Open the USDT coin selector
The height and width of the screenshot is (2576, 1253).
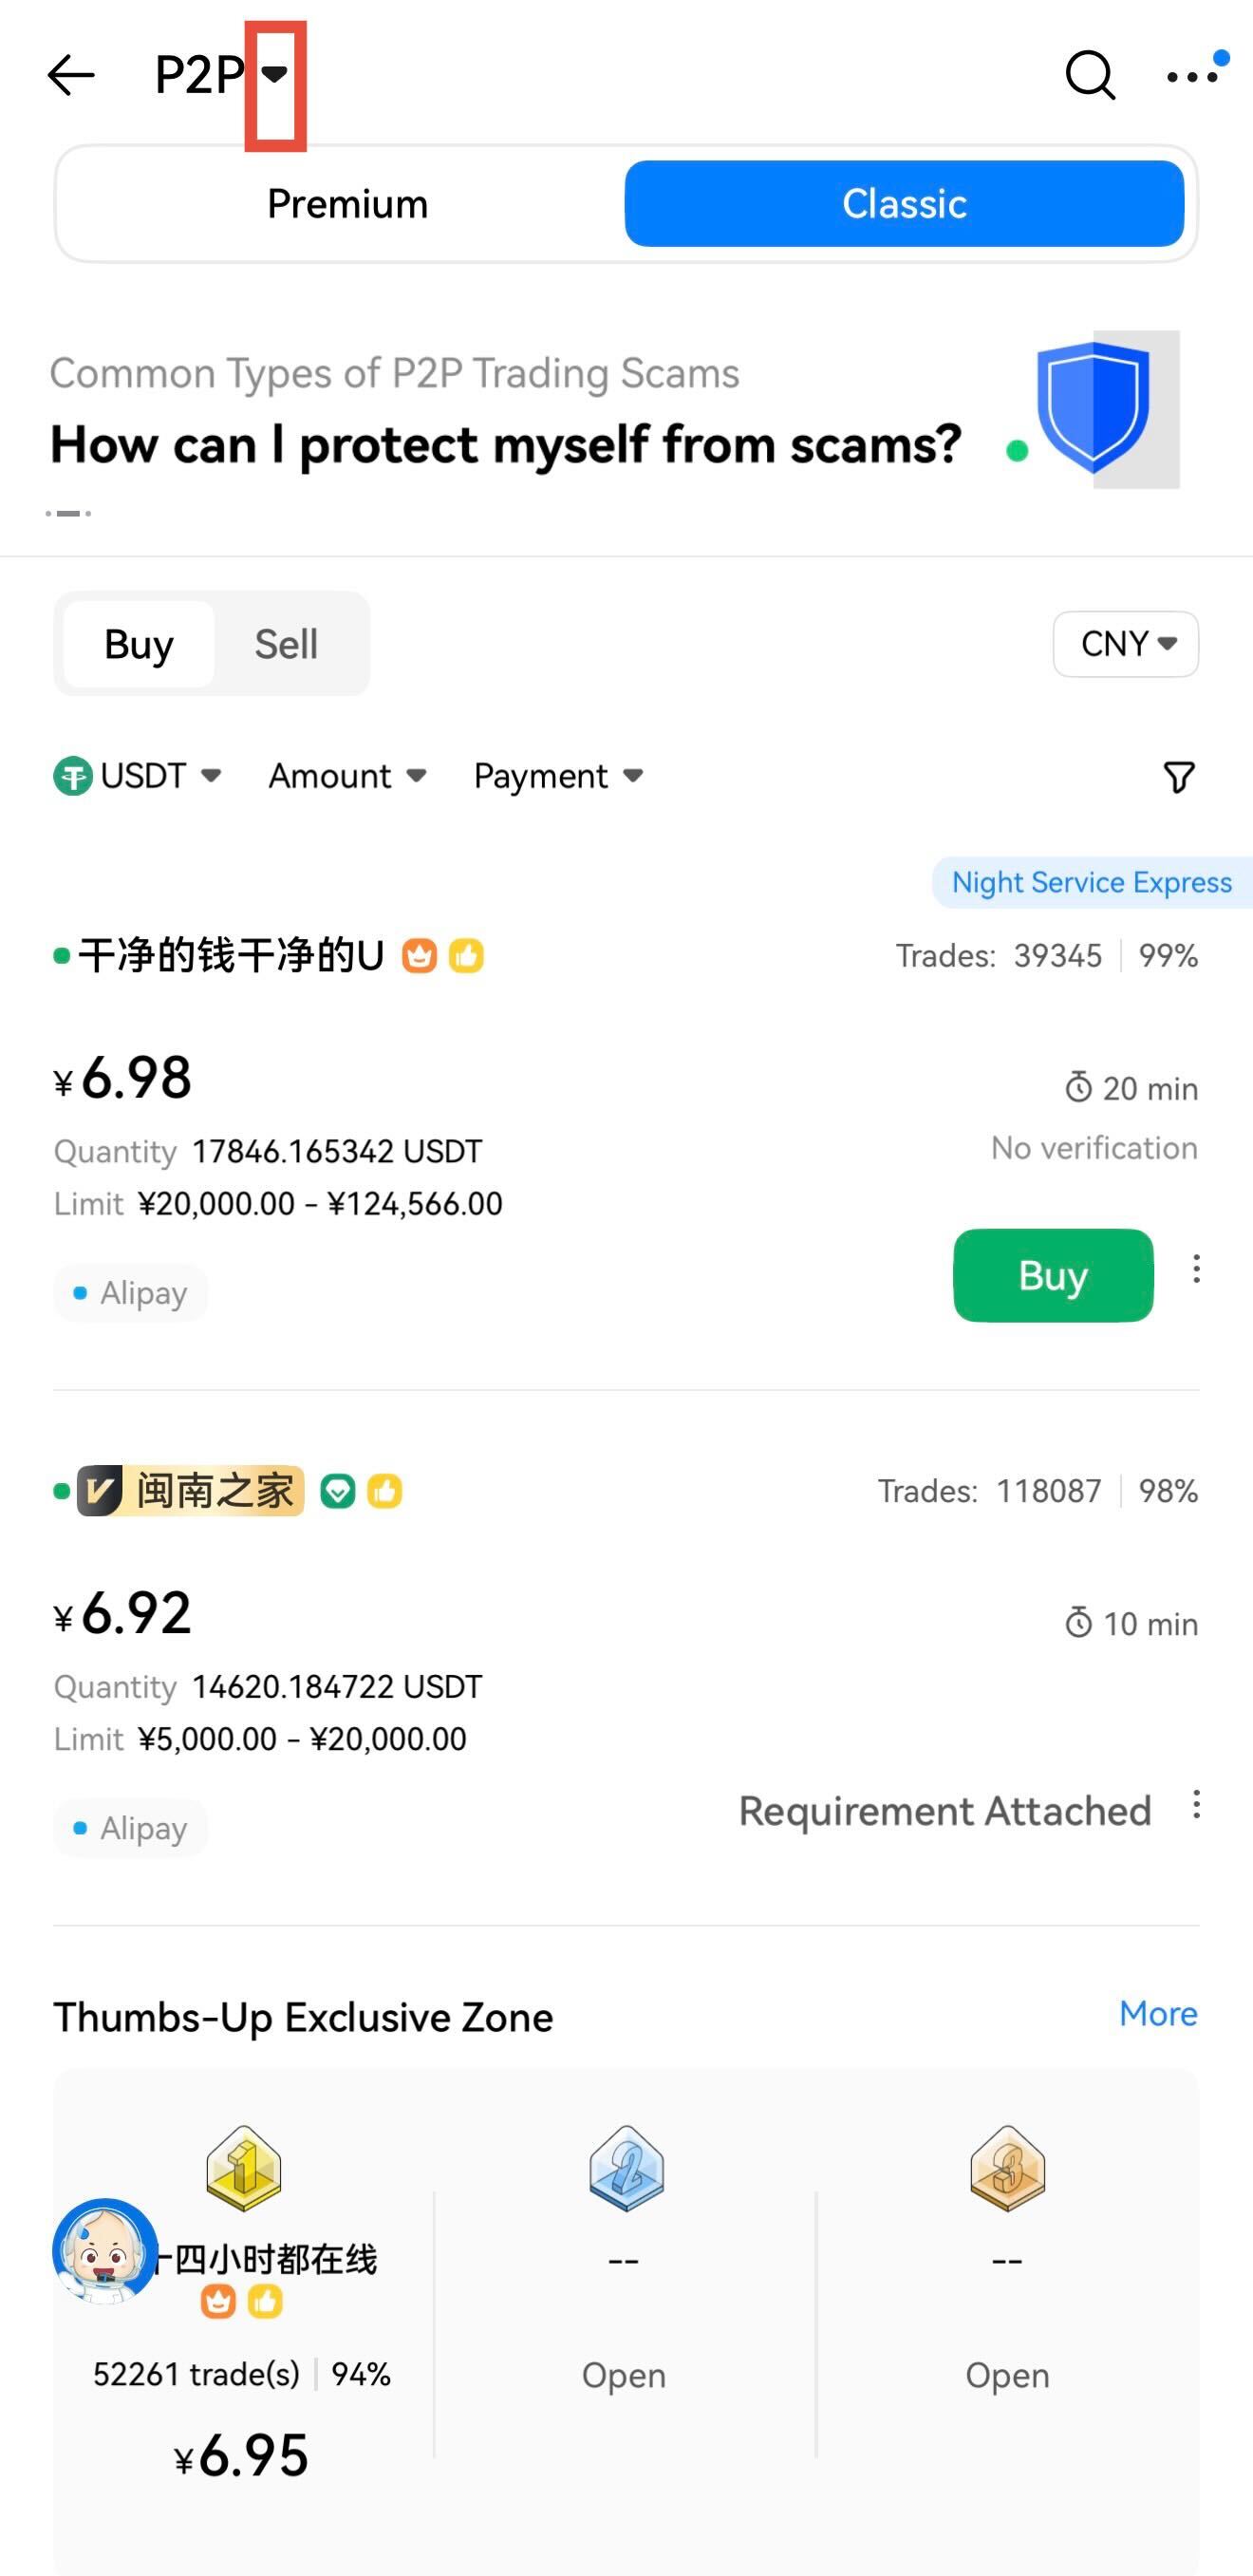[x=138, y=776]
